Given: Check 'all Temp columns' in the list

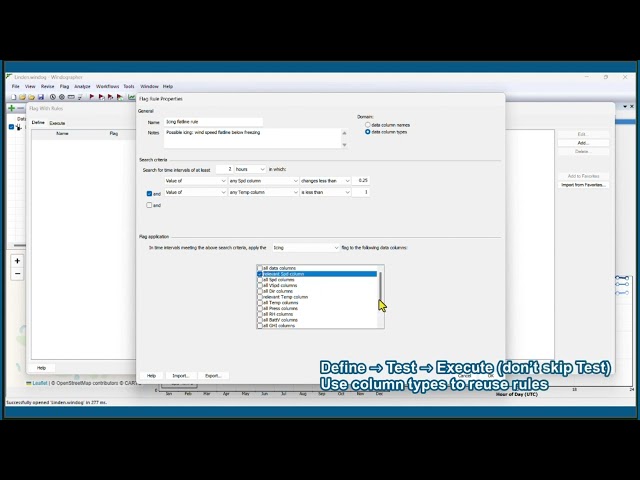Looking at the screenshot, I should [x=260, y=303].
